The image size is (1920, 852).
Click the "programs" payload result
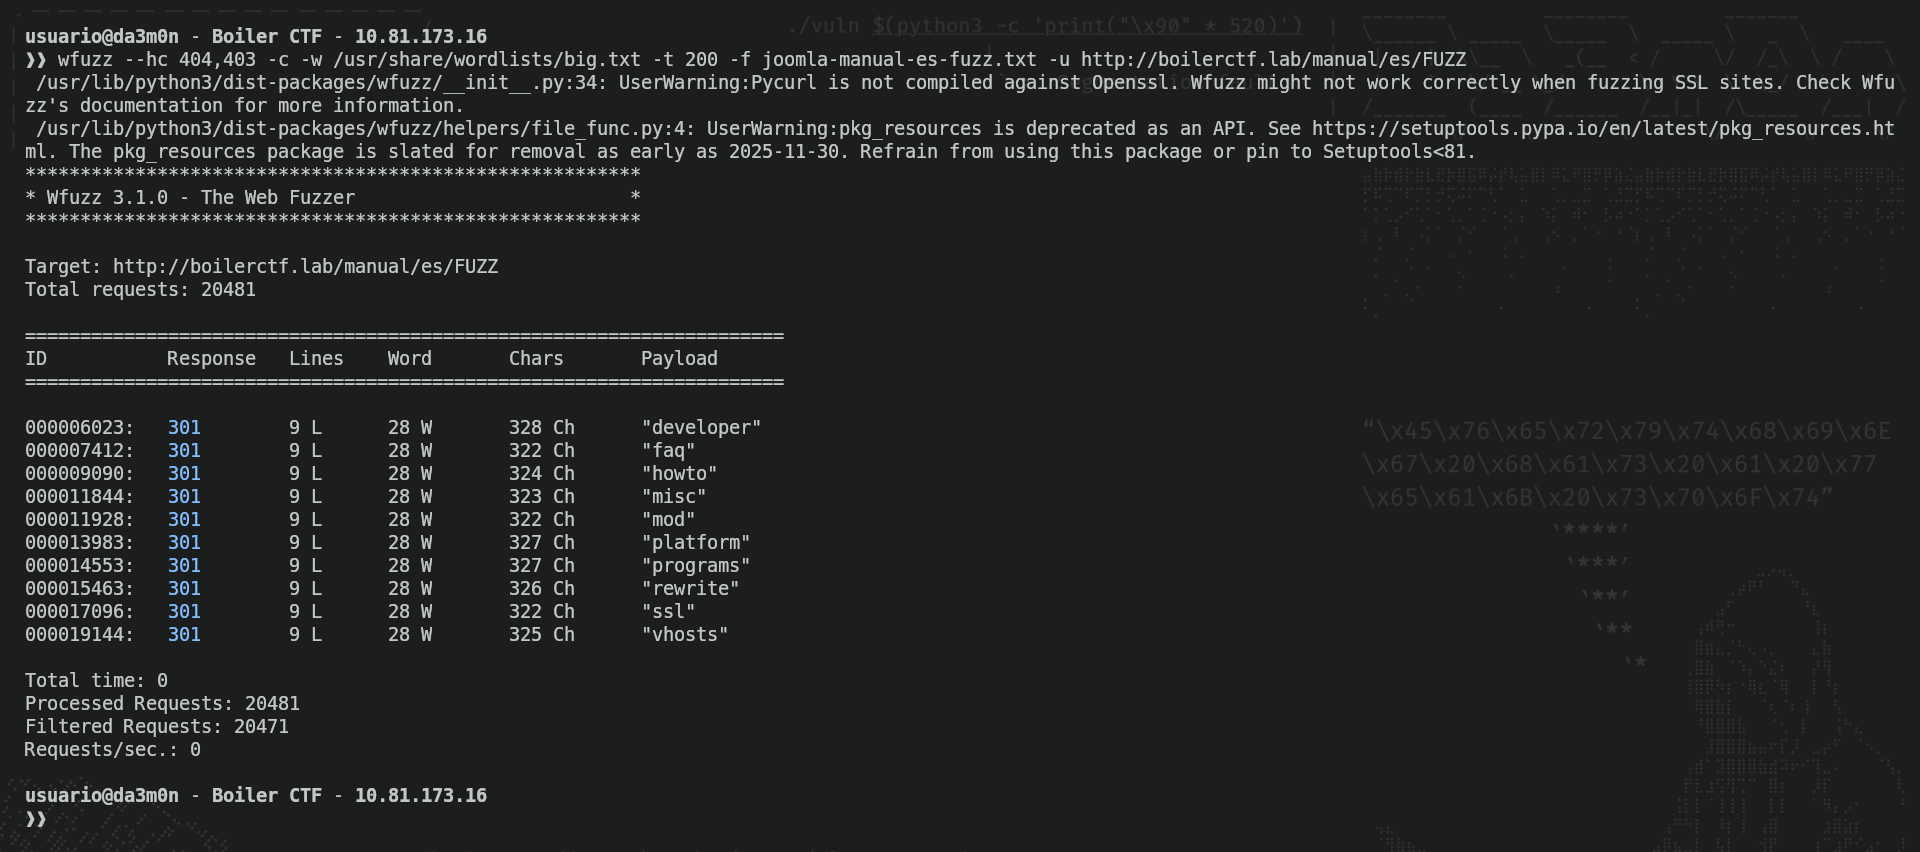point(696,566)
